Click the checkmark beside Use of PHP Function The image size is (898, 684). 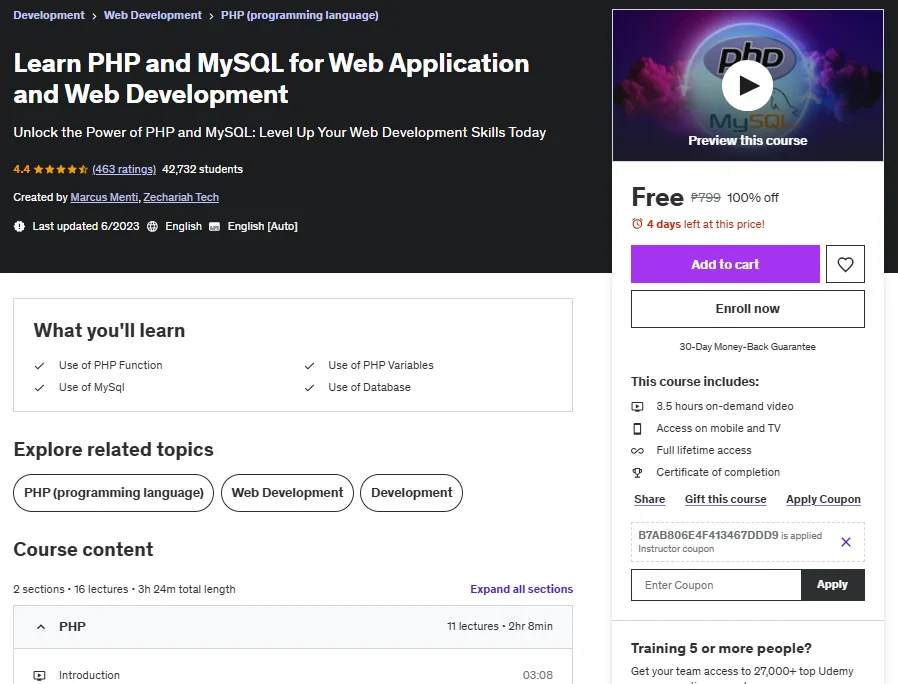[40, 365]
